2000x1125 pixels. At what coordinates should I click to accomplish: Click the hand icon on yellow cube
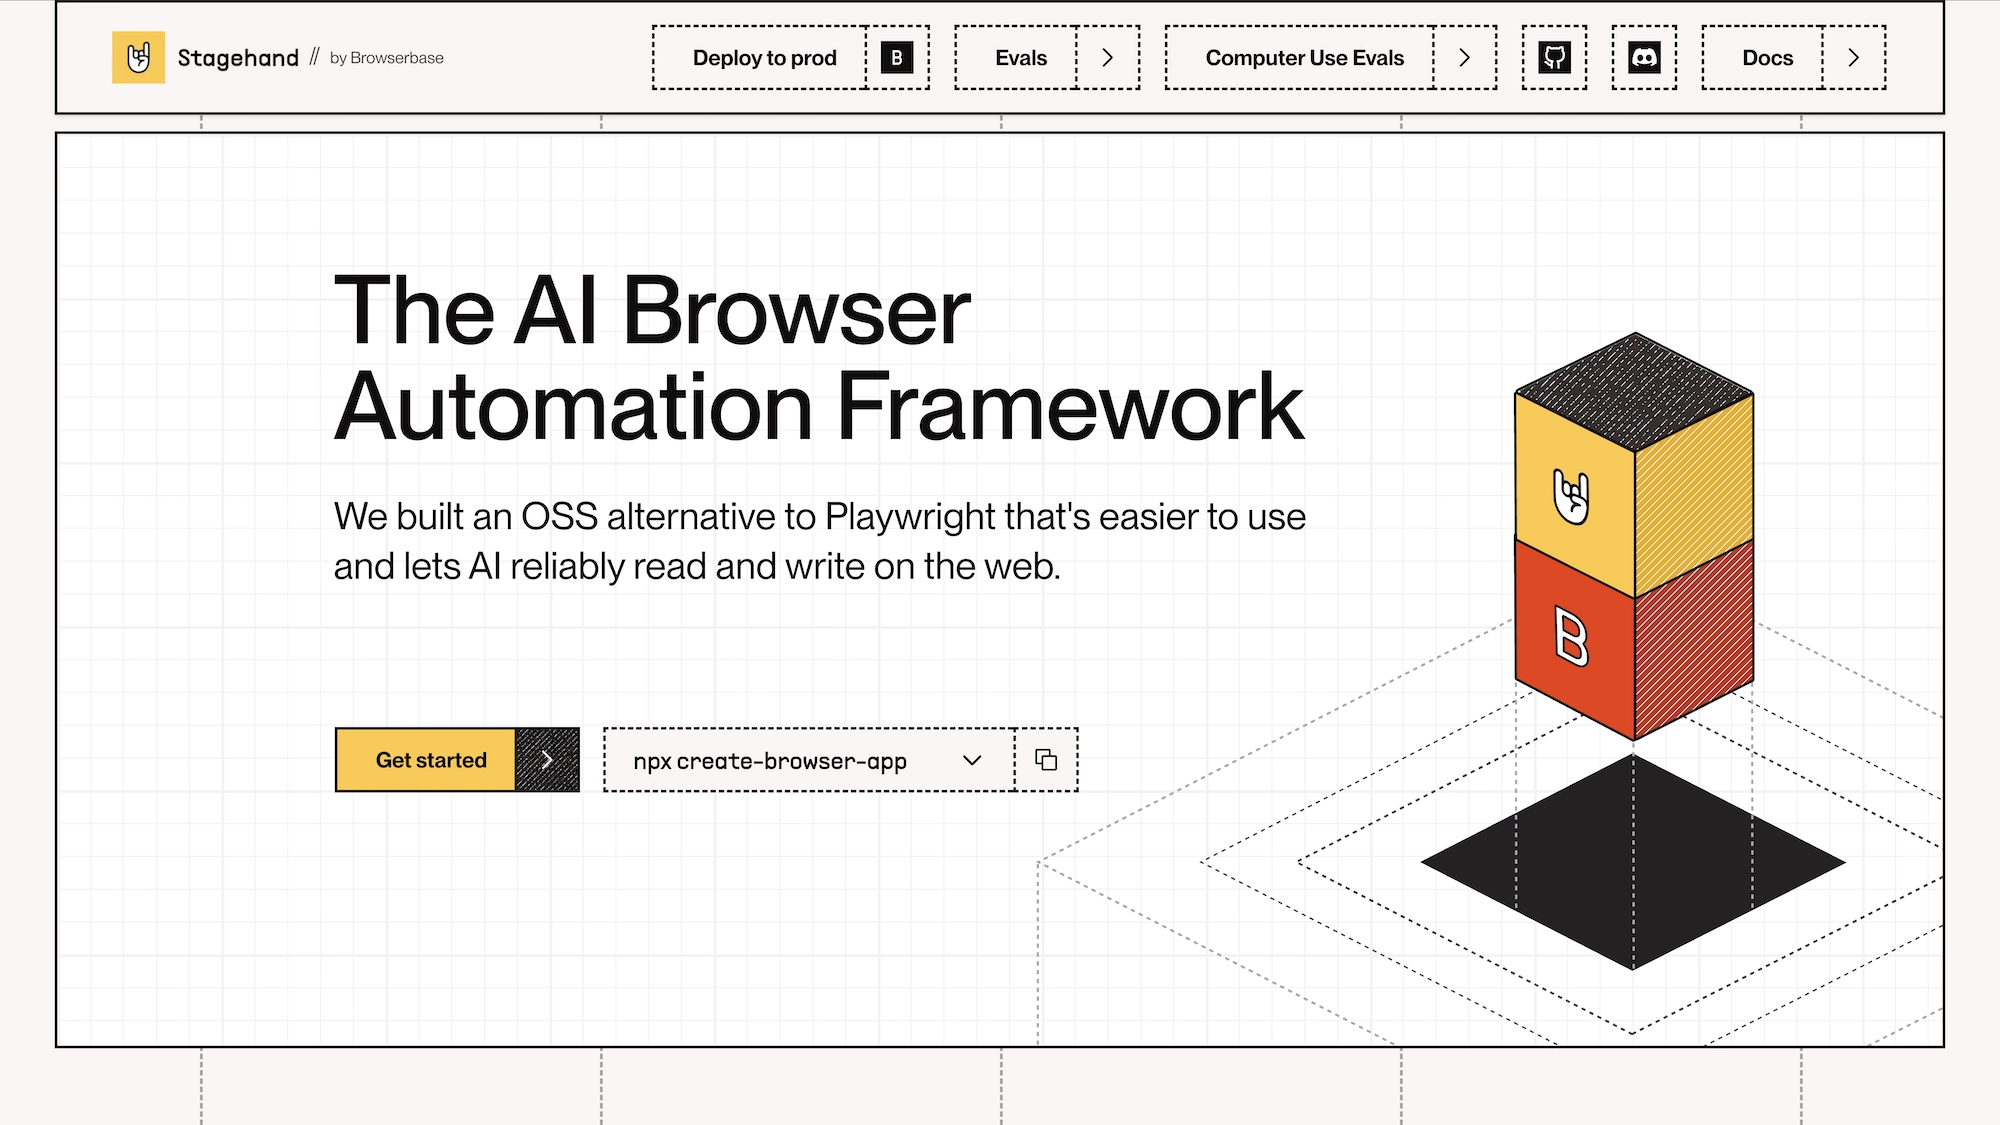(1572, 496)
